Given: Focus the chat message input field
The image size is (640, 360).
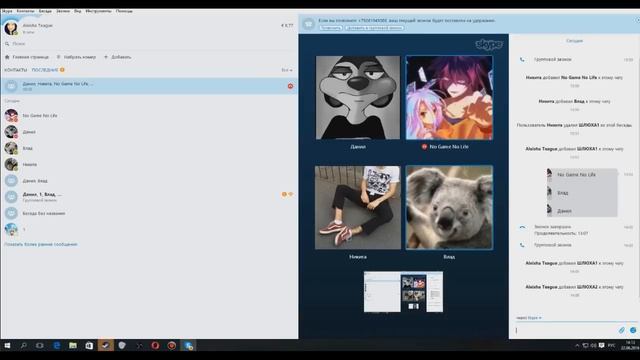Looking at the screenshot, I should point(565,330).
